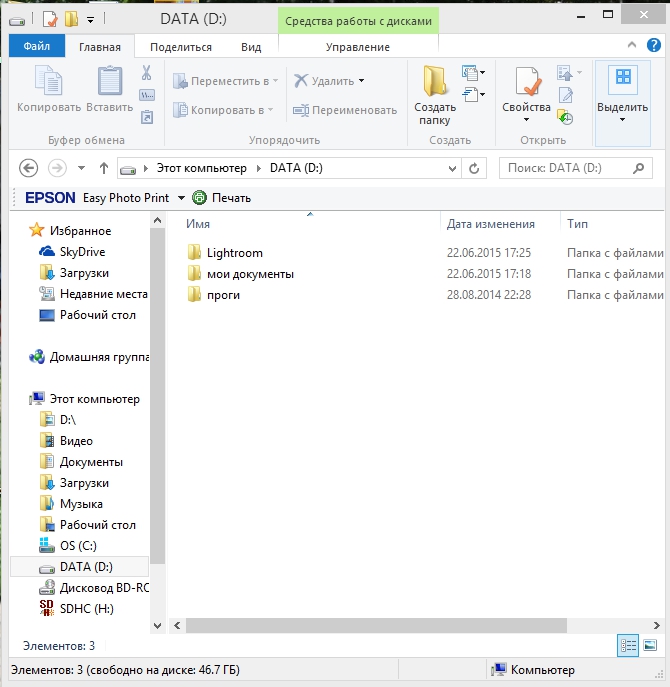Open the EPSON Easy Photo Print dropdown
This screenshot has width=670, height=687.
click(181, 198)
